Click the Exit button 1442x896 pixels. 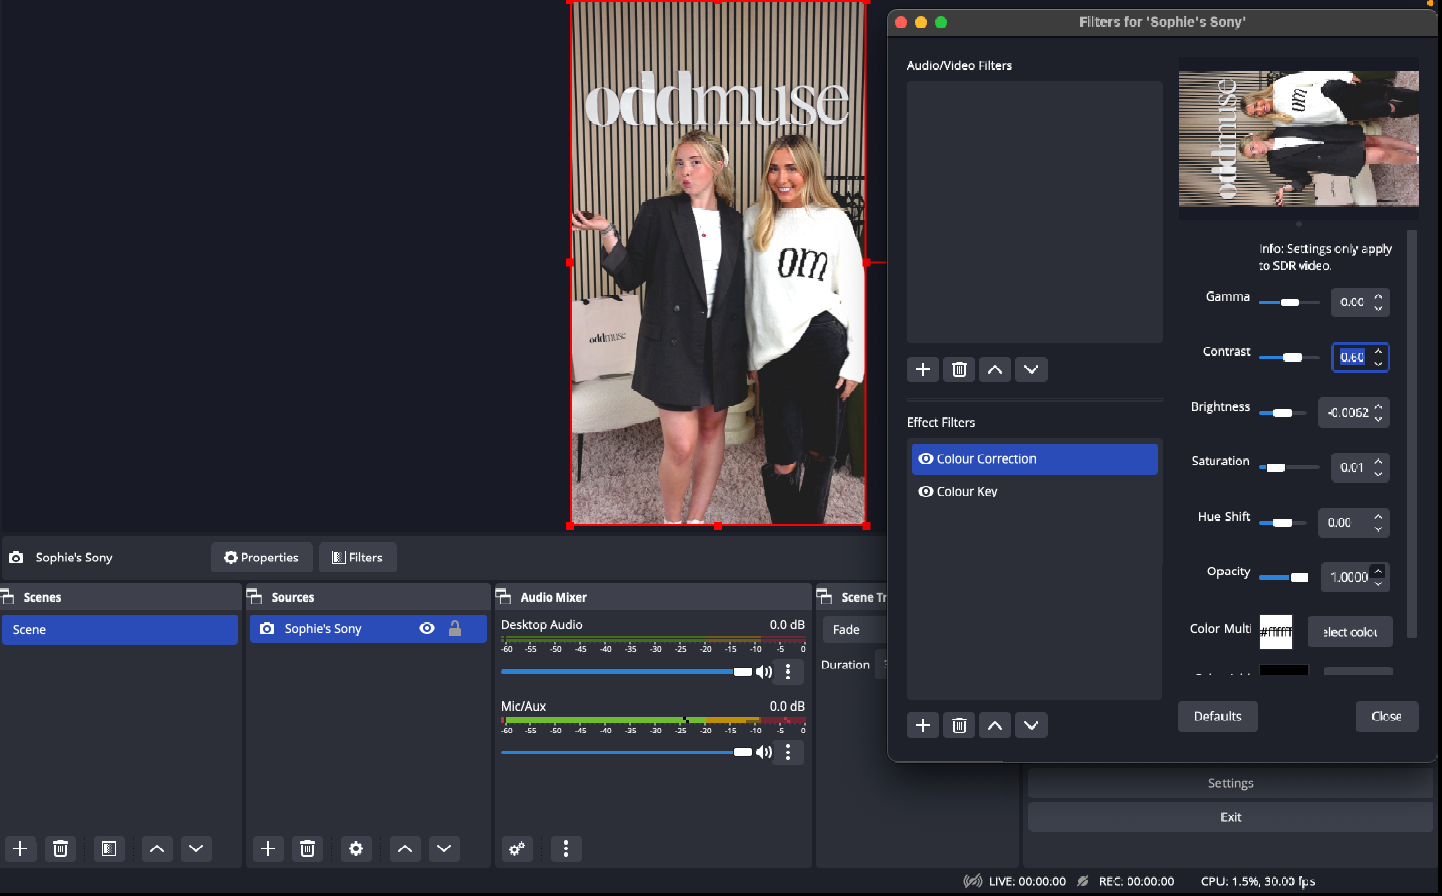point(1230,817)
